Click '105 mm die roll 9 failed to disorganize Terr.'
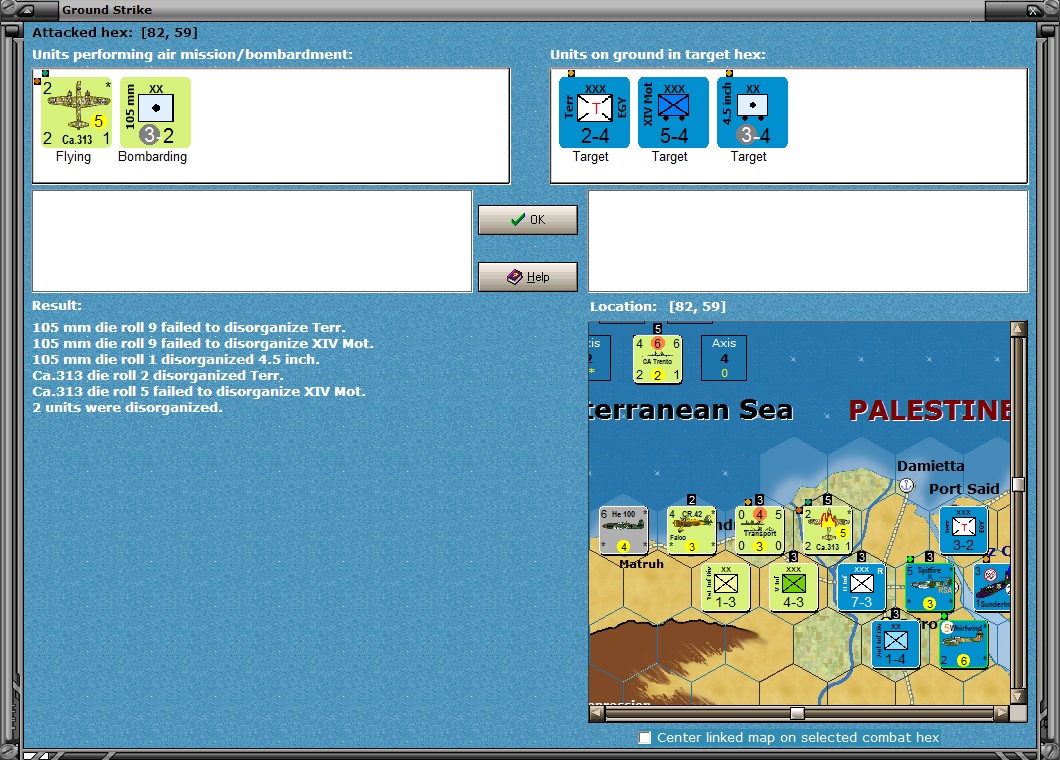Image resolution: width=1060 pixels, height=760 pixels. pos(189,327)
